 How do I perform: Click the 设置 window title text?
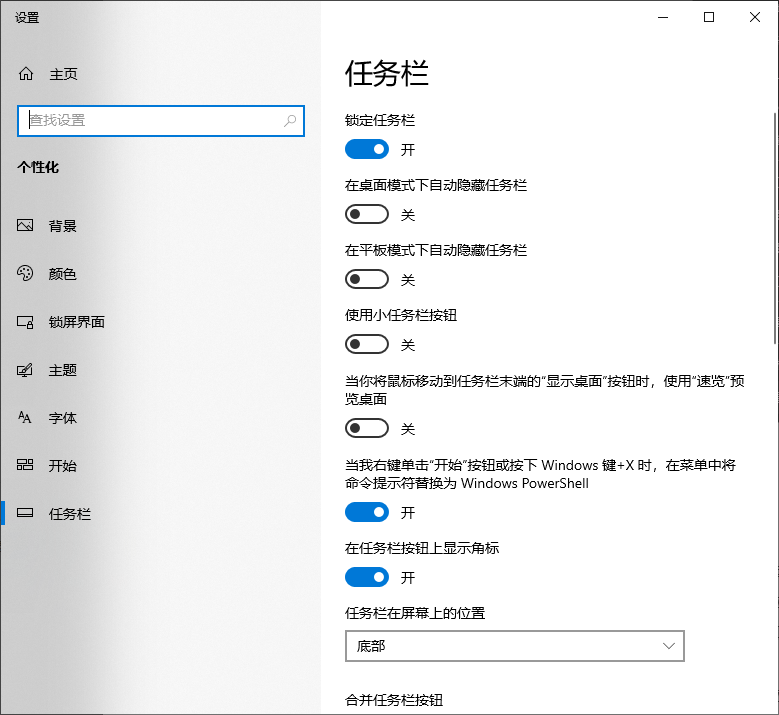(27, 17)
